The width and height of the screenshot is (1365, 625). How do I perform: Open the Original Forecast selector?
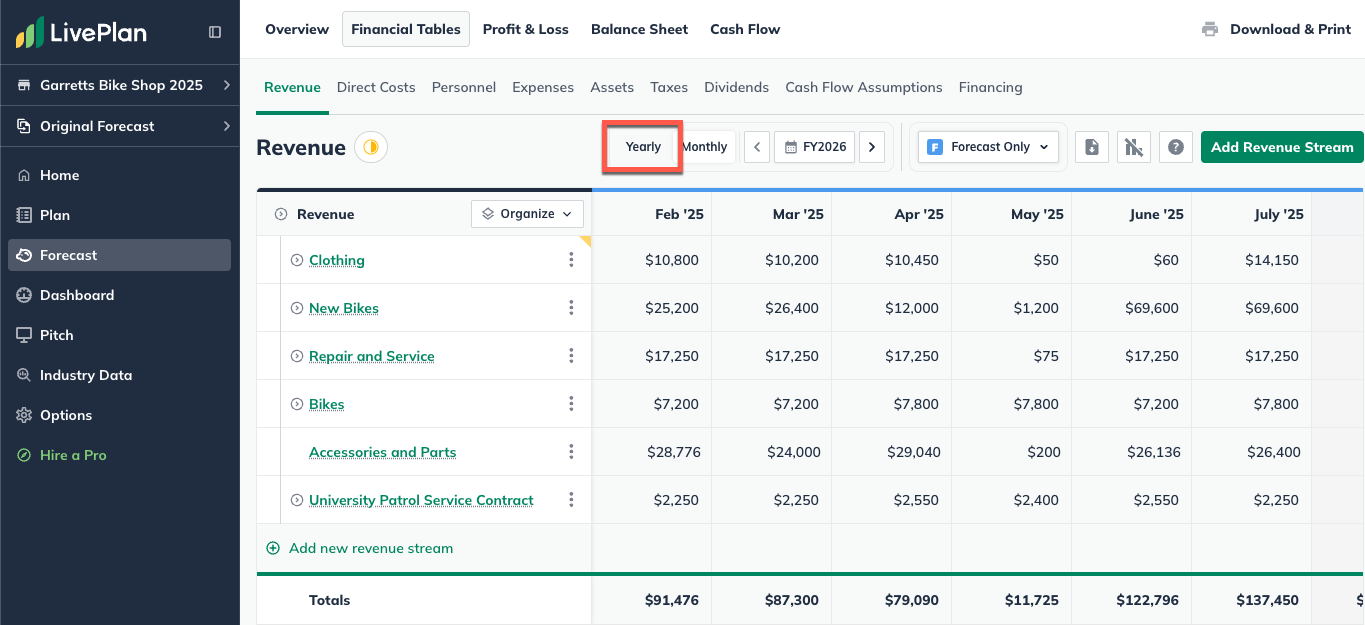[x=120, y=126]
